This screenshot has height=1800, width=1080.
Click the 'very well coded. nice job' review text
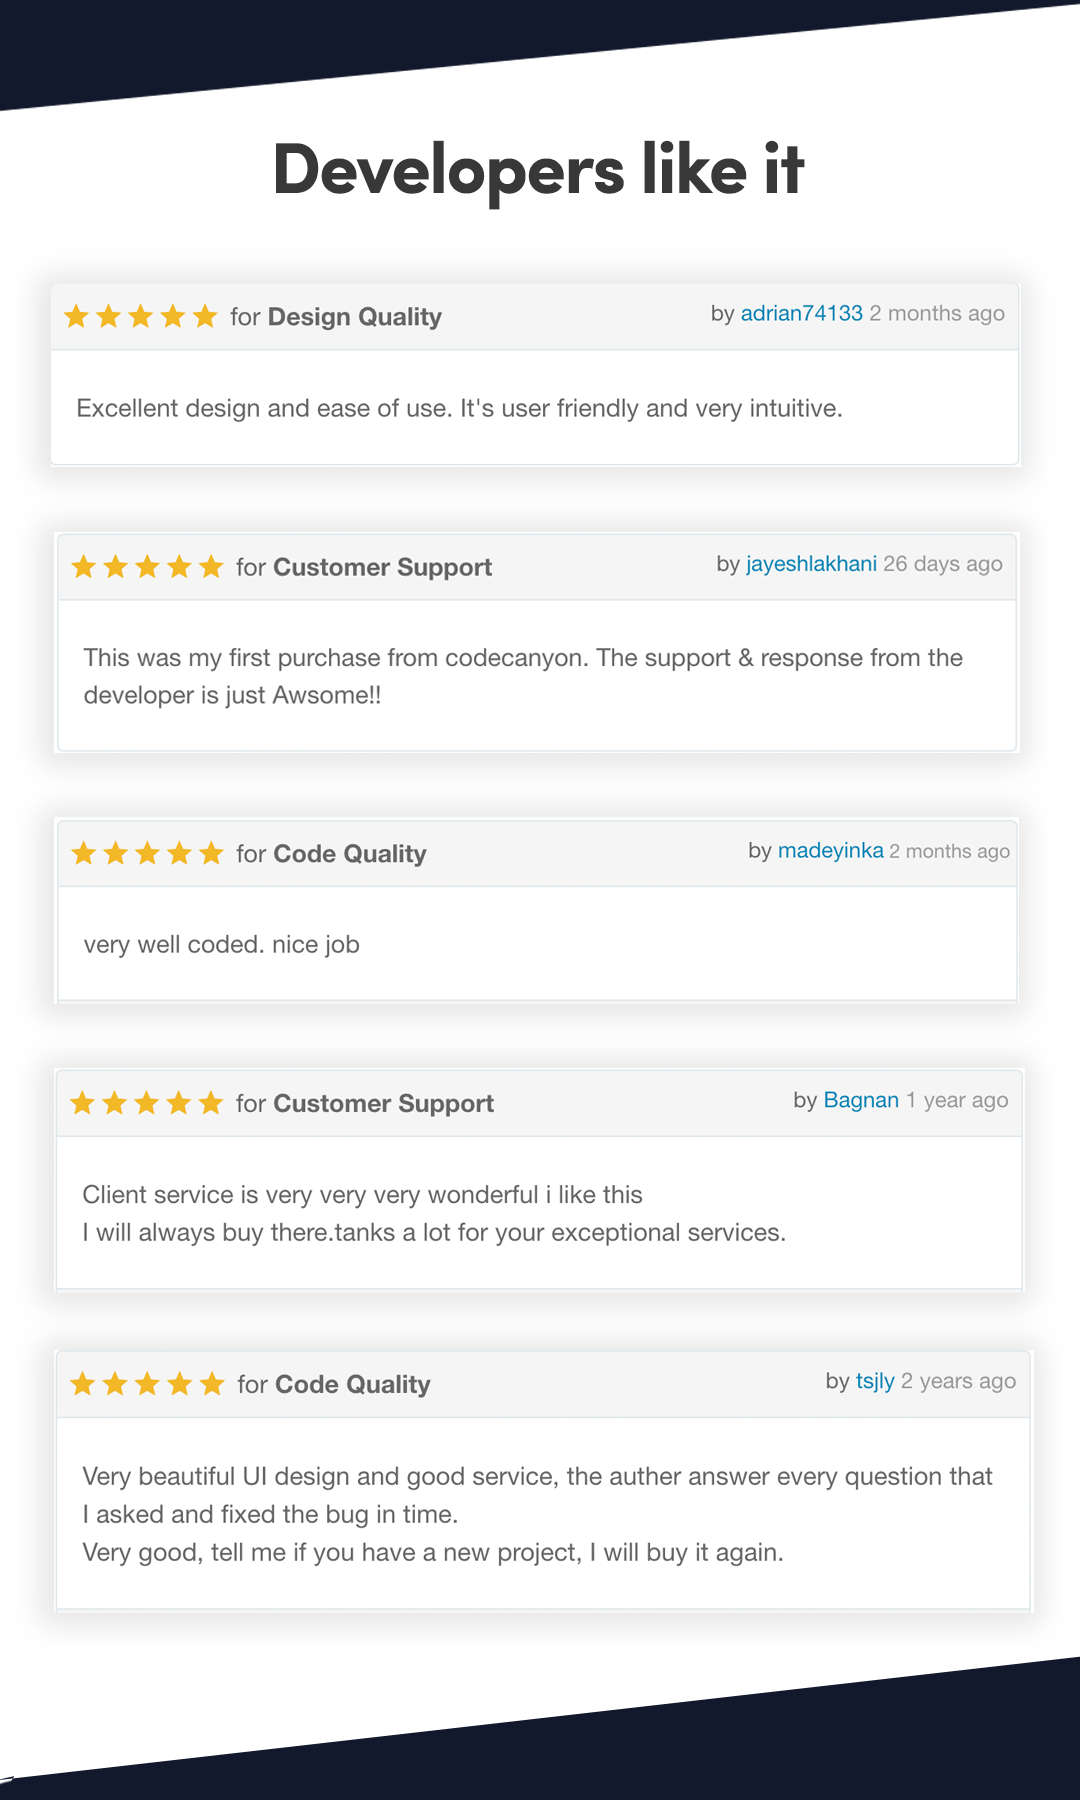(221, 945)
